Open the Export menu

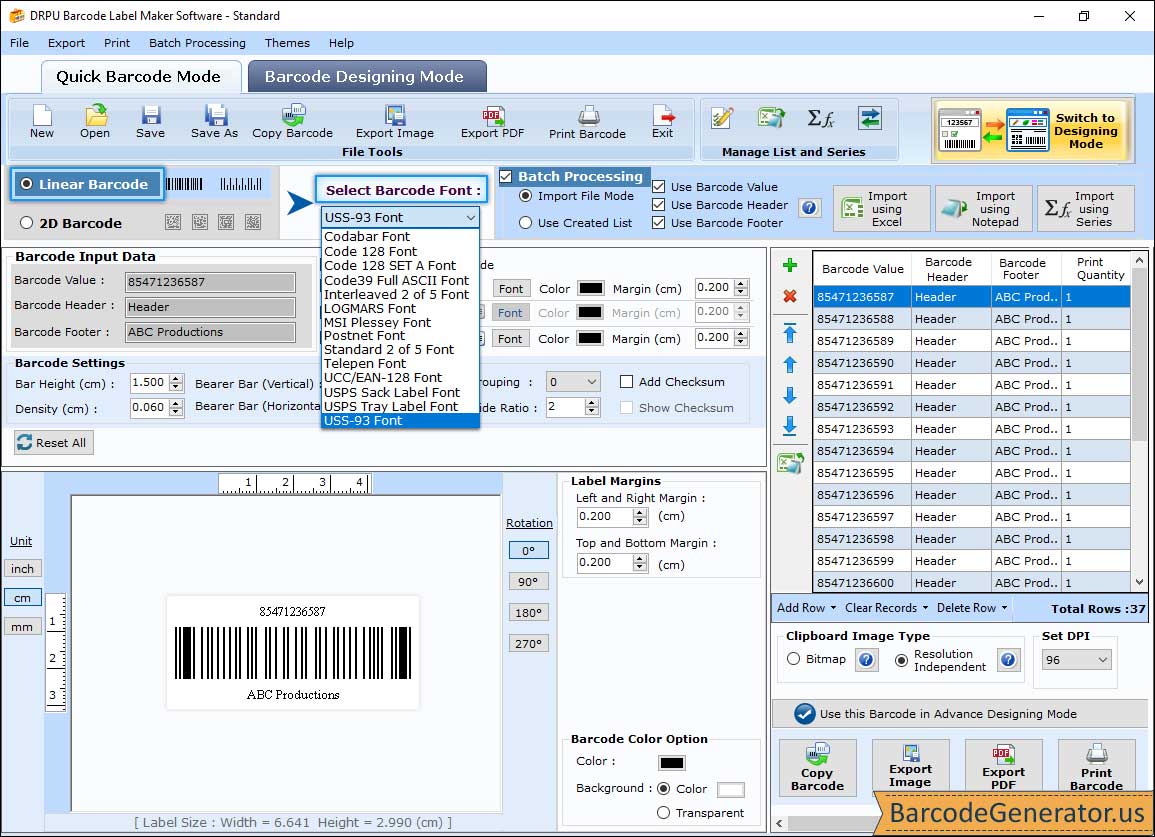pos(66,43)
